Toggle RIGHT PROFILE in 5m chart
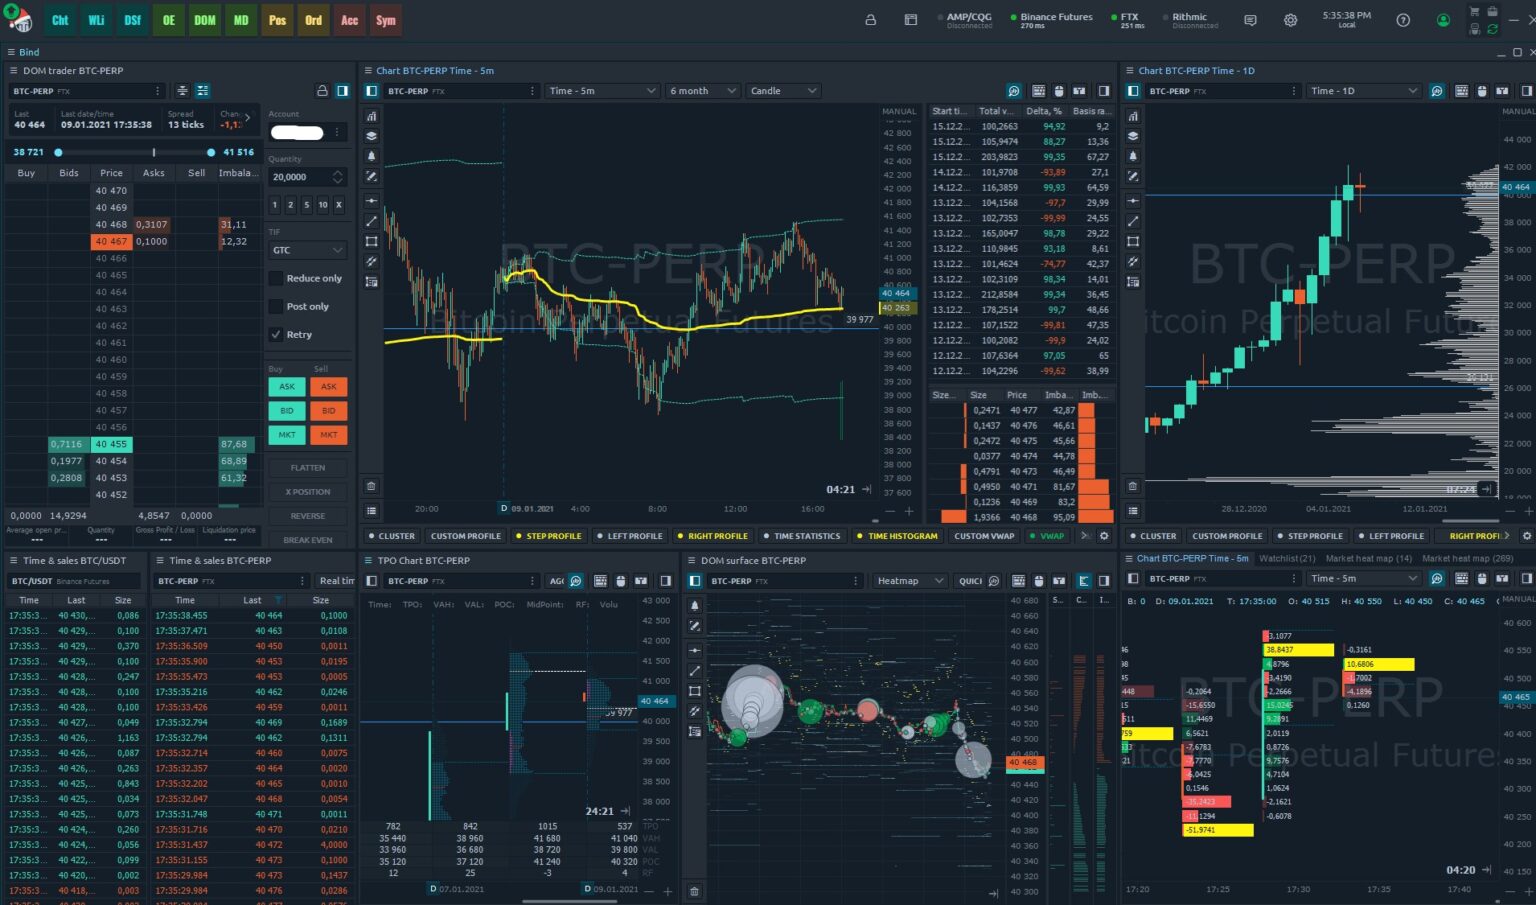This screenshot has width=1536, height=905. coord(712,536)
